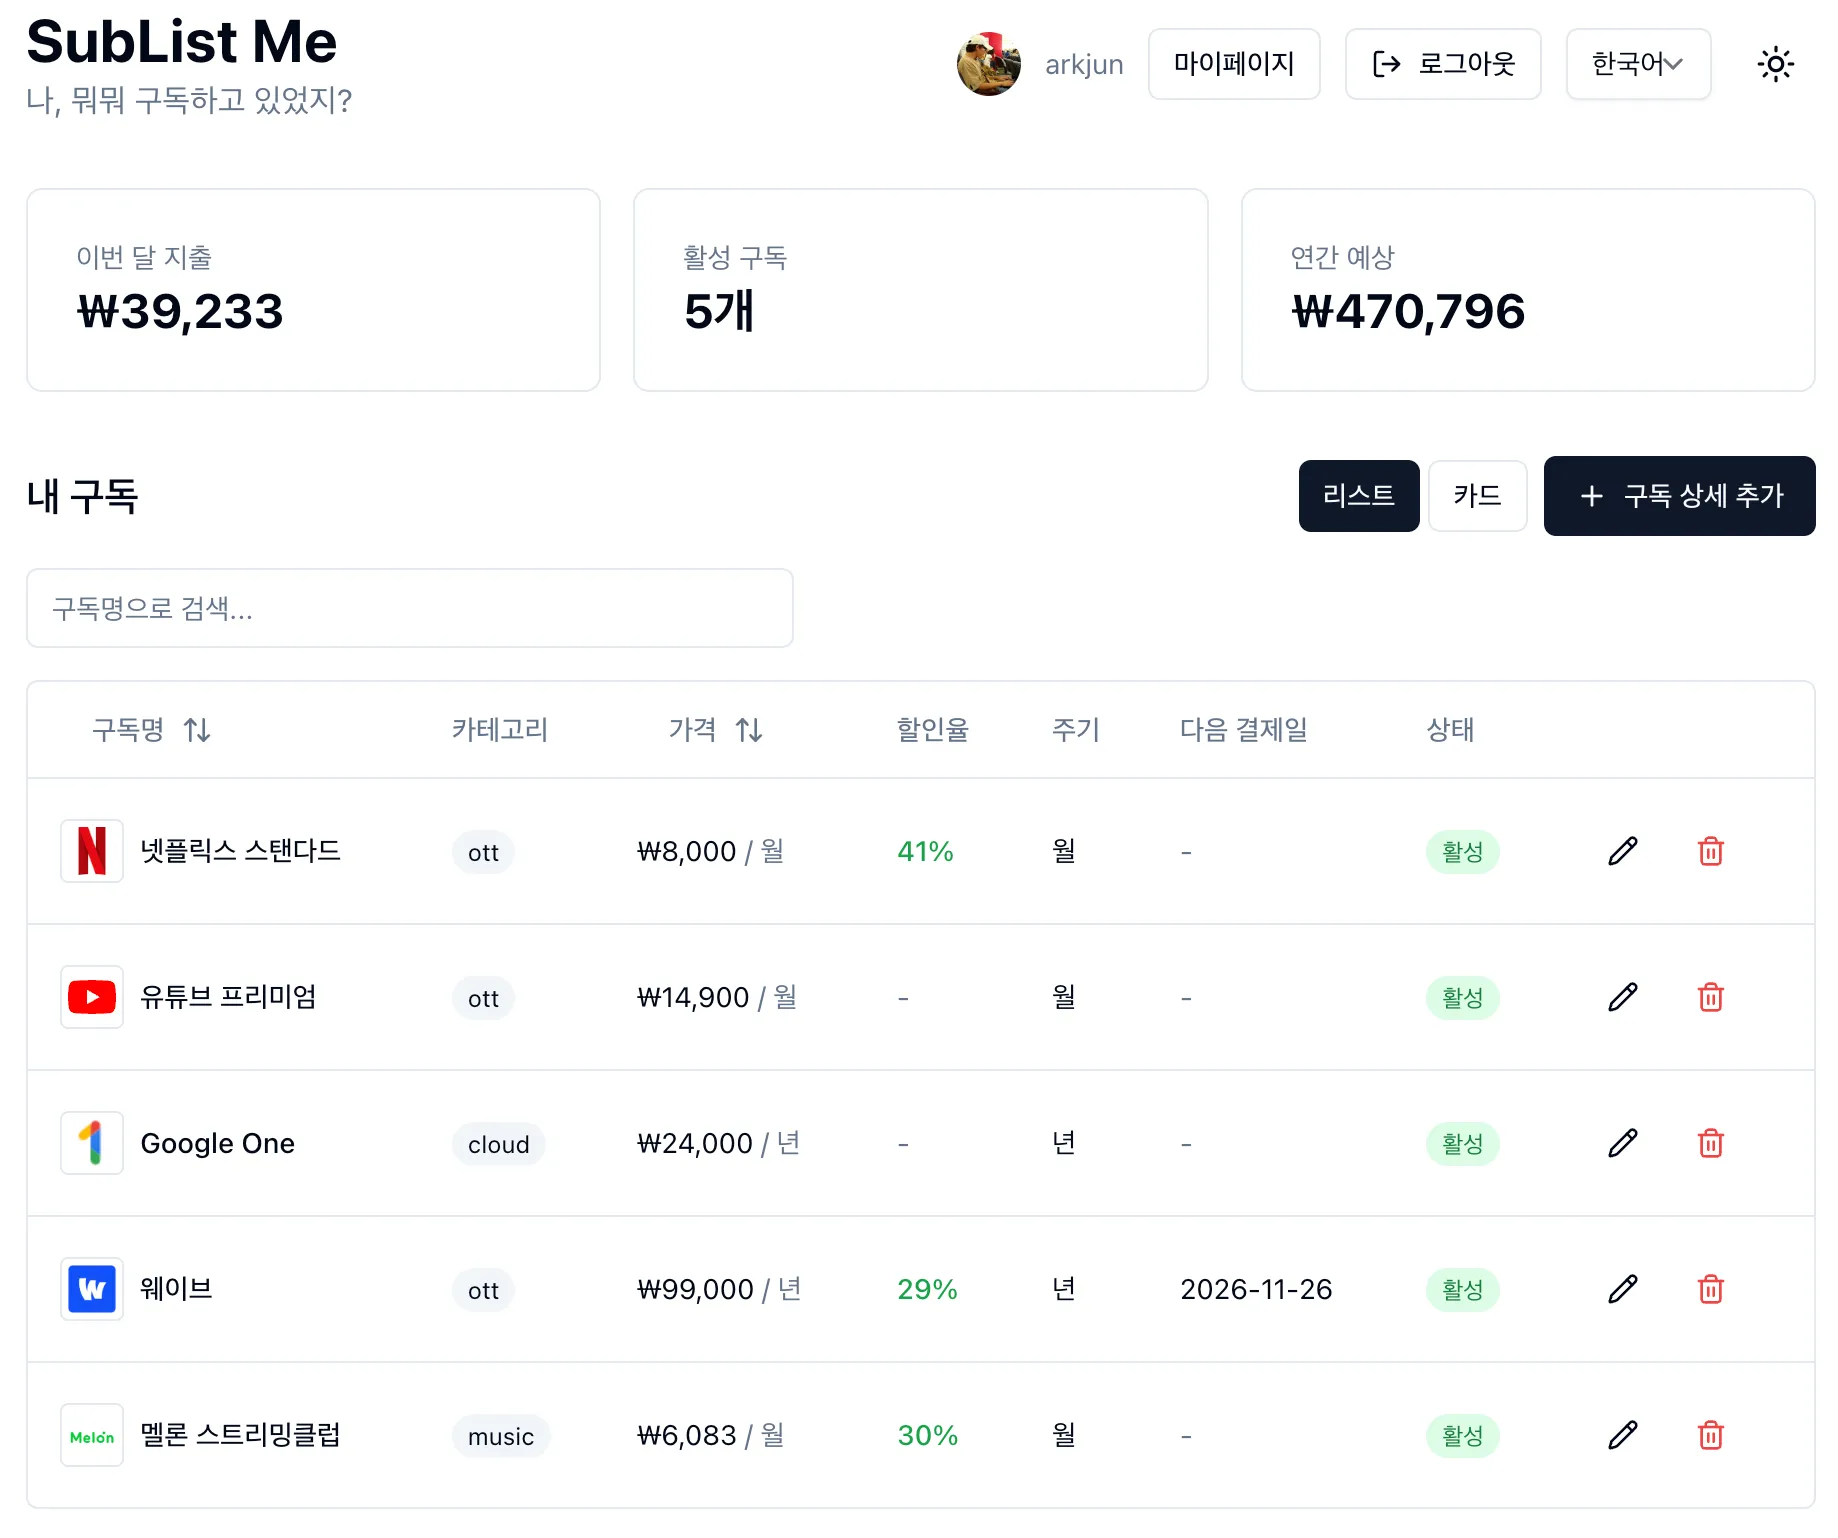The image size is (1838, 1538).
Task: Delete the Google One subscription
Action: pyautogui.click(x=1710, y=1143)
